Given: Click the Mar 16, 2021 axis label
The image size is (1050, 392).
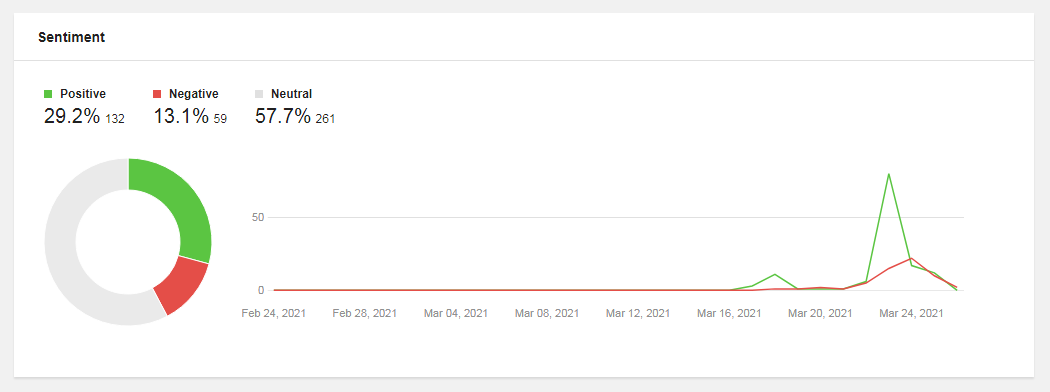Looking at the screenshot, I should click(x=729, y=313).
